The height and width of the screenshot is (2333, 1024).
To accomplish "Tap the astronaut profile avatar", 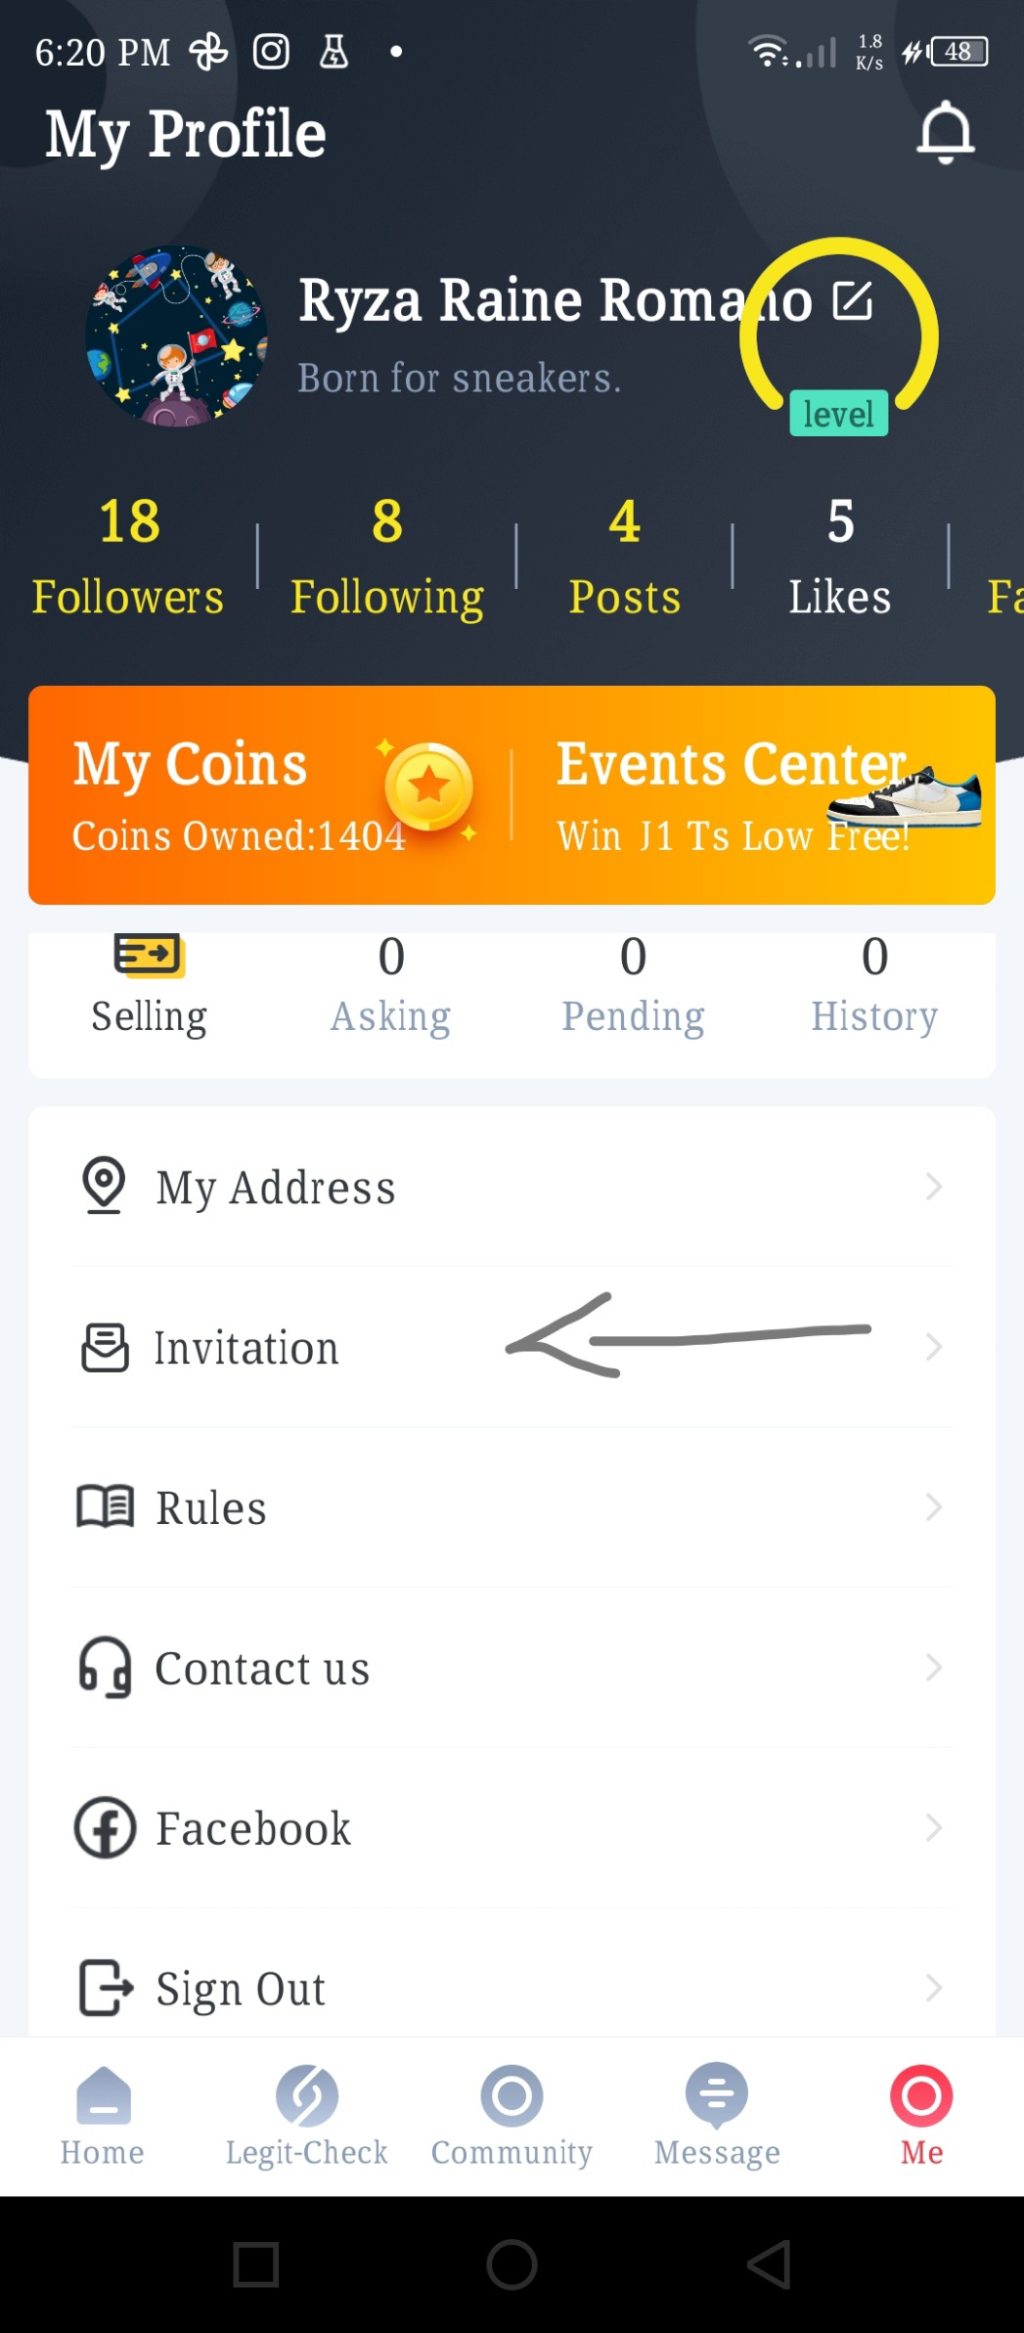I will point(176,336).
